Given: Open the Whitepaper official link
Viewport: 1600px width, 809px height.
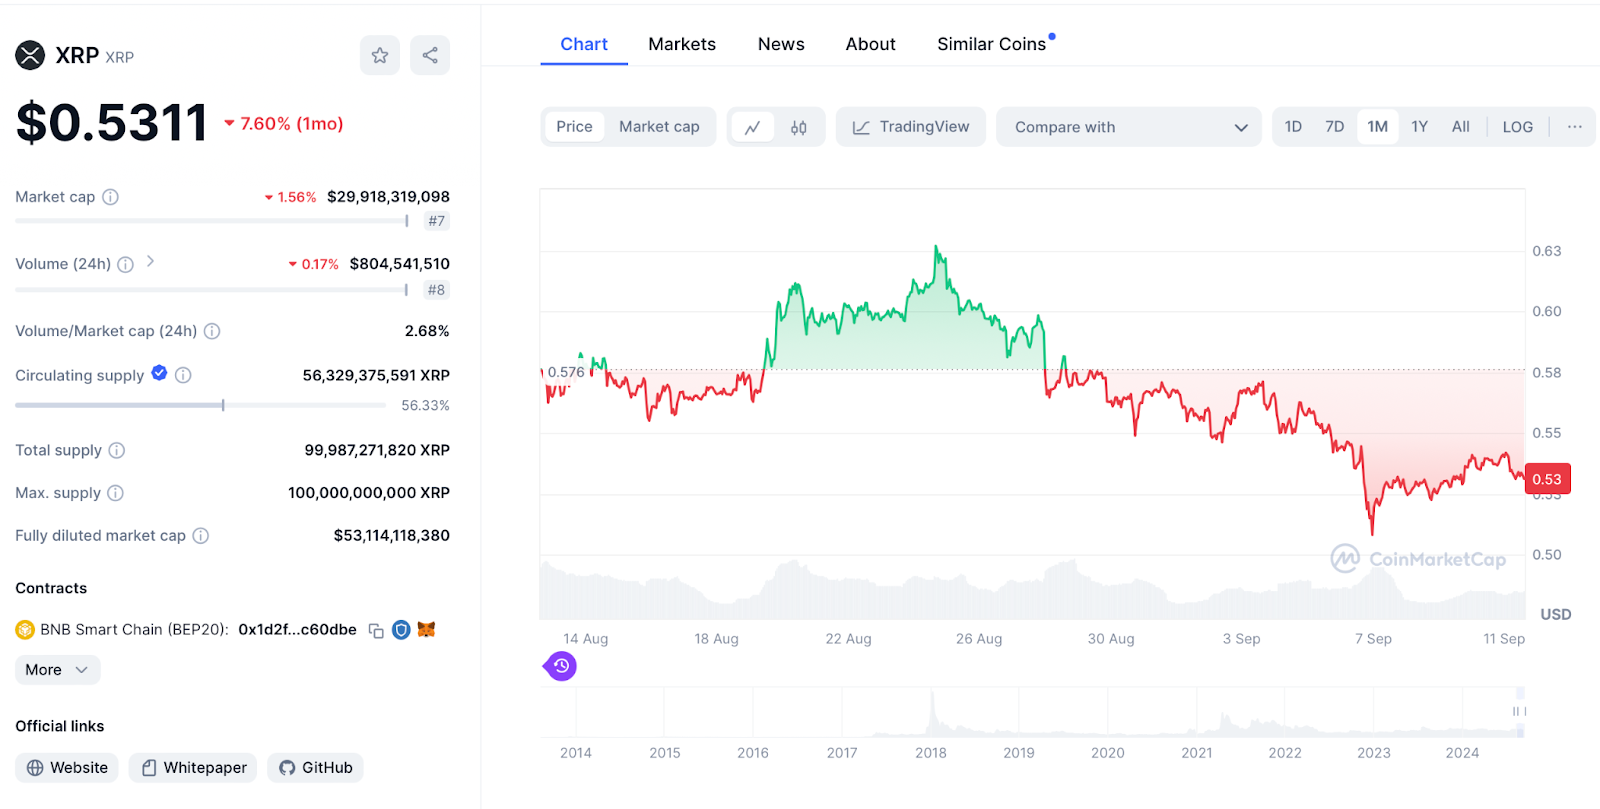Looking at the screenshot, I should [x=193, y=768].
